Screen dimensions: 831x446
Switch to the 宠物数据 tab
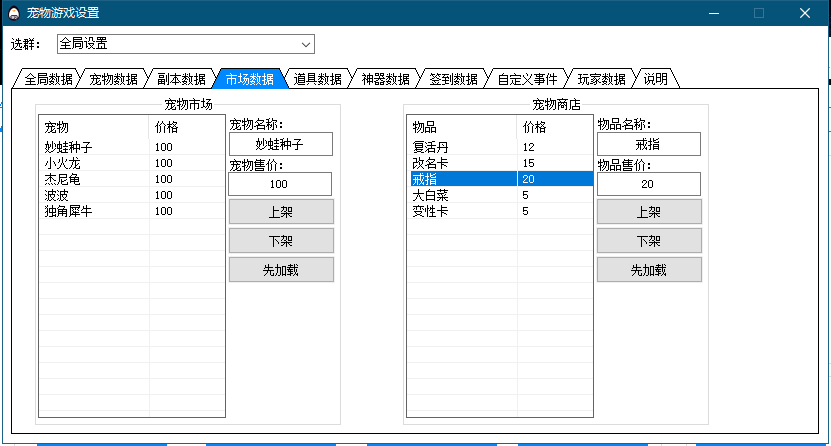click(113, 79)
